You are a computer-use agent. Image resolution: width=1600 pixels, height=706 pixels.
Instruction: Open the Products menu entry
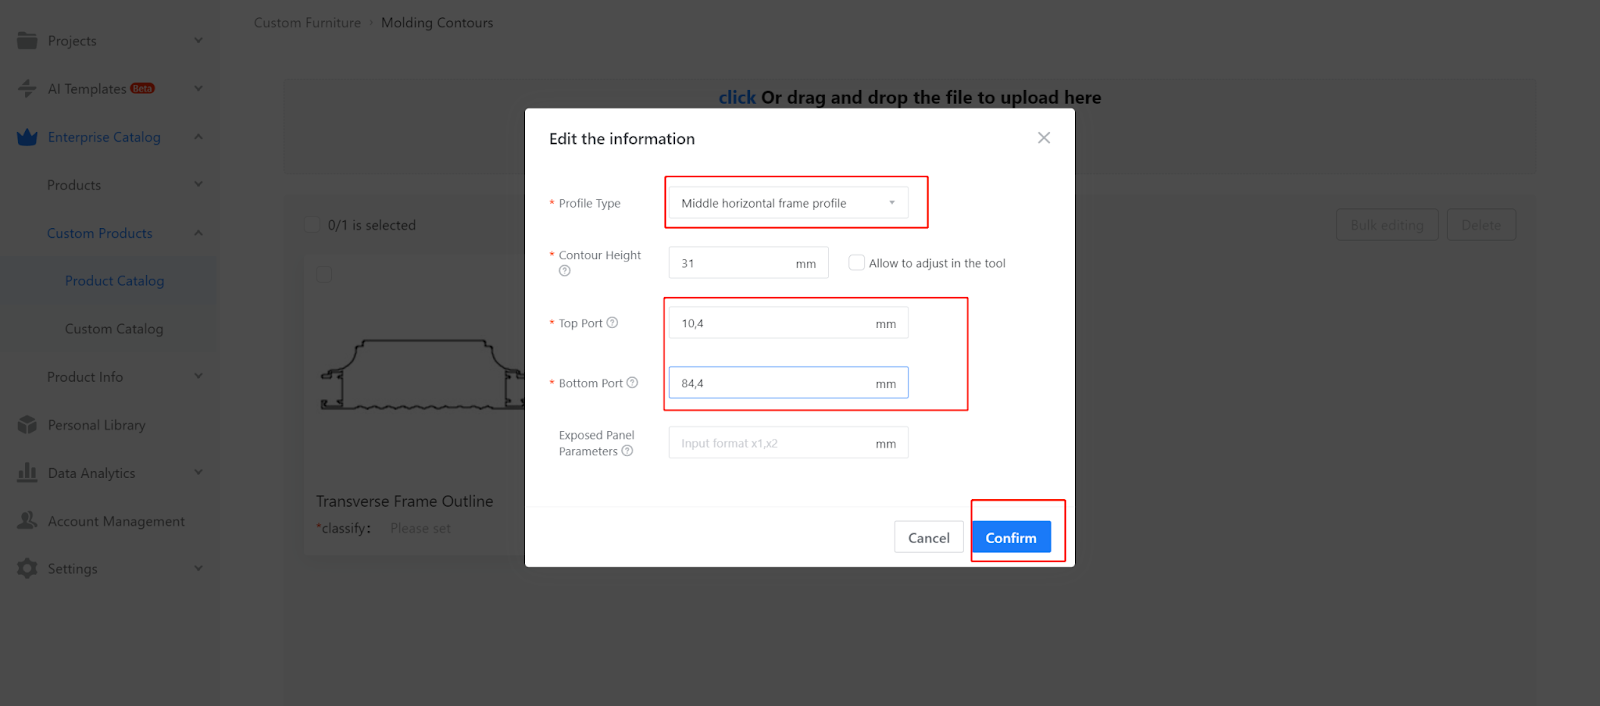[74, 185]
